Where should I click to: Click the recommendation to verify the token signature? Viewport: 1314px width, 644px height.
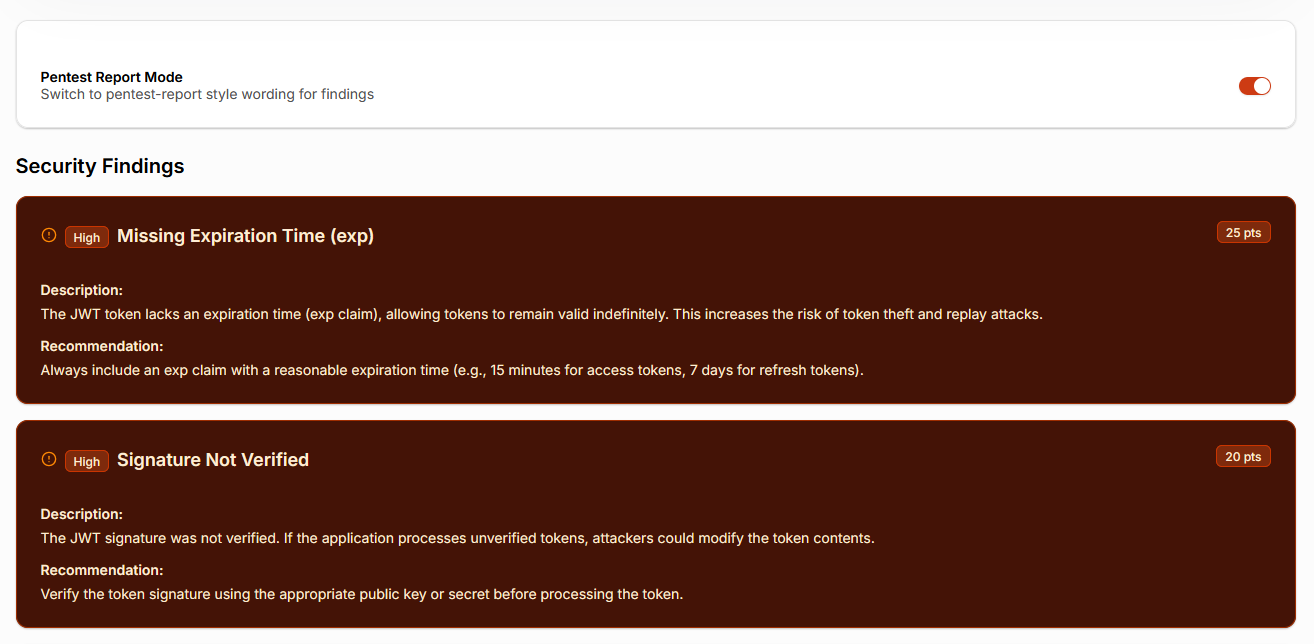click(361, 594)
